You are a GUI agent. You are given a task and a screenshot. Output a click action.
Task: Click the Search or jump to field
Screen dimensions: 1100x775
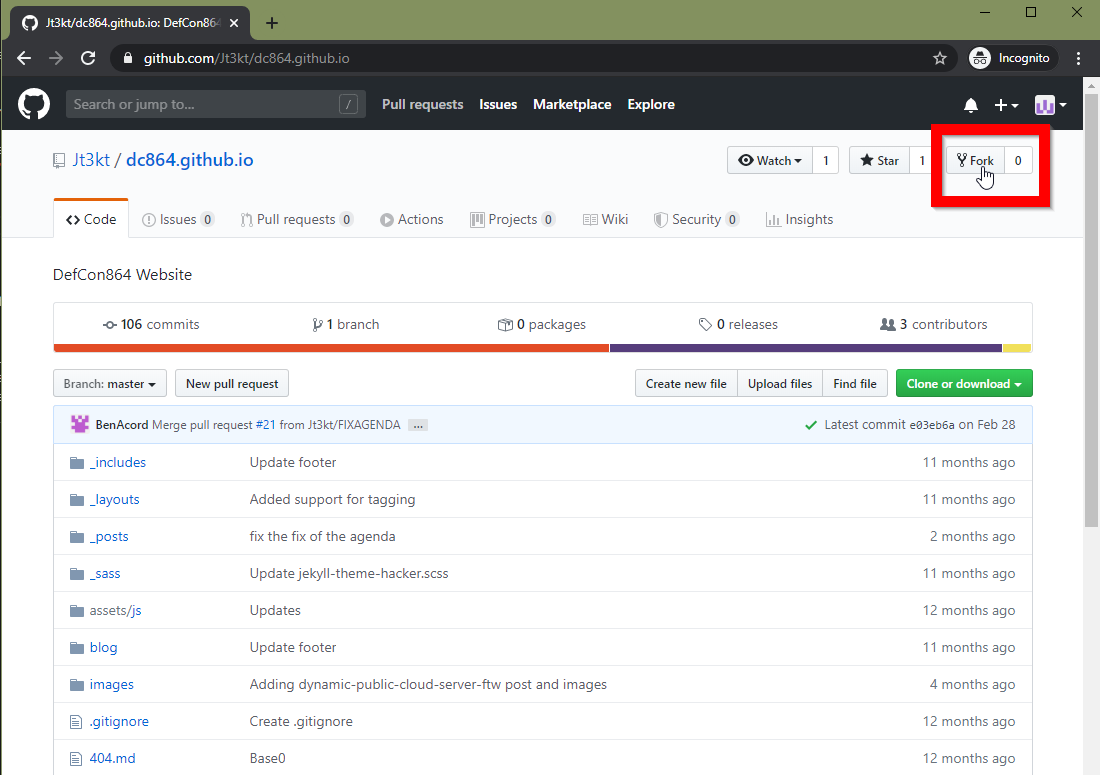point(215,104)
